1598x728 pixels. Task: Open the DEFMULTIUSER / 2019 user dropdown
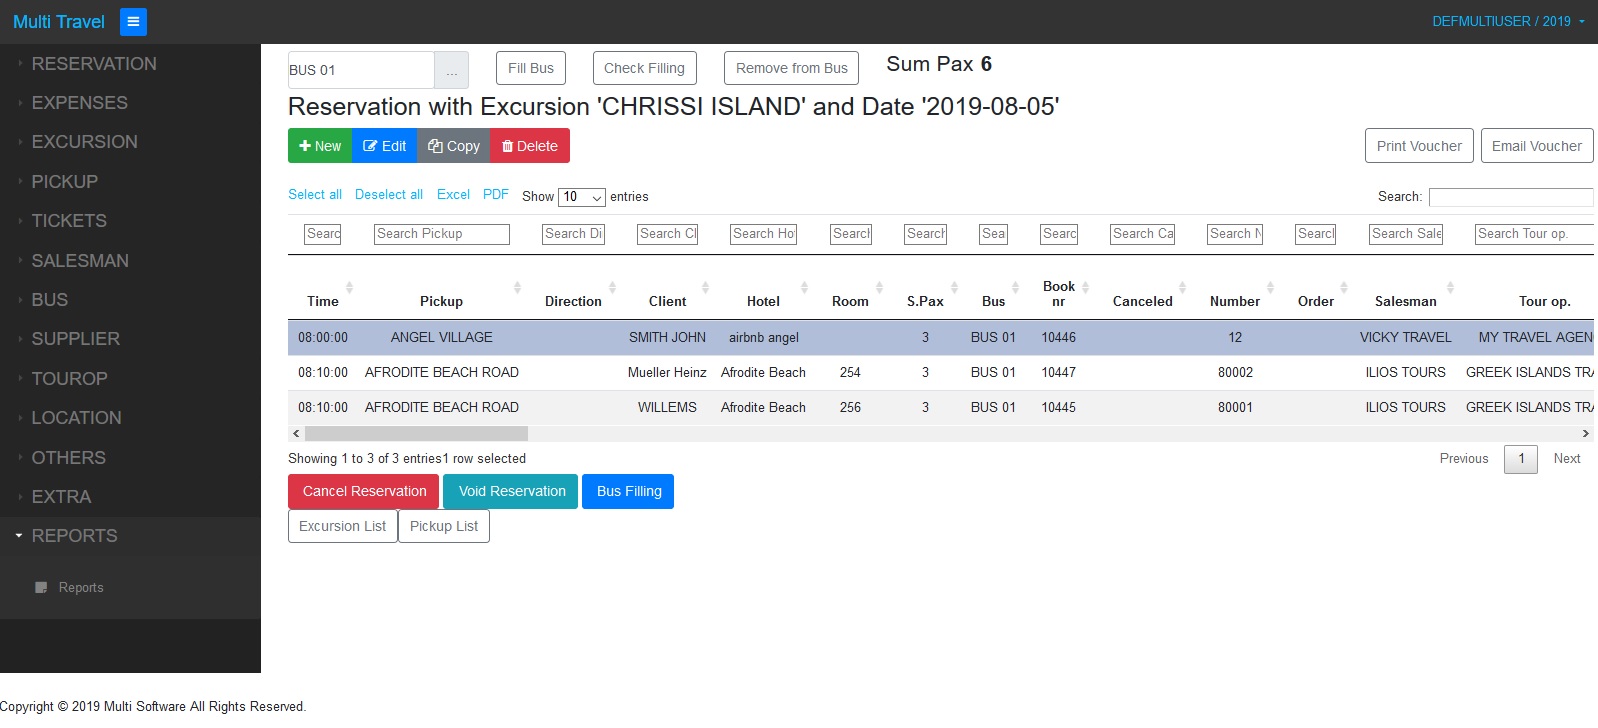click(1508, 21)
